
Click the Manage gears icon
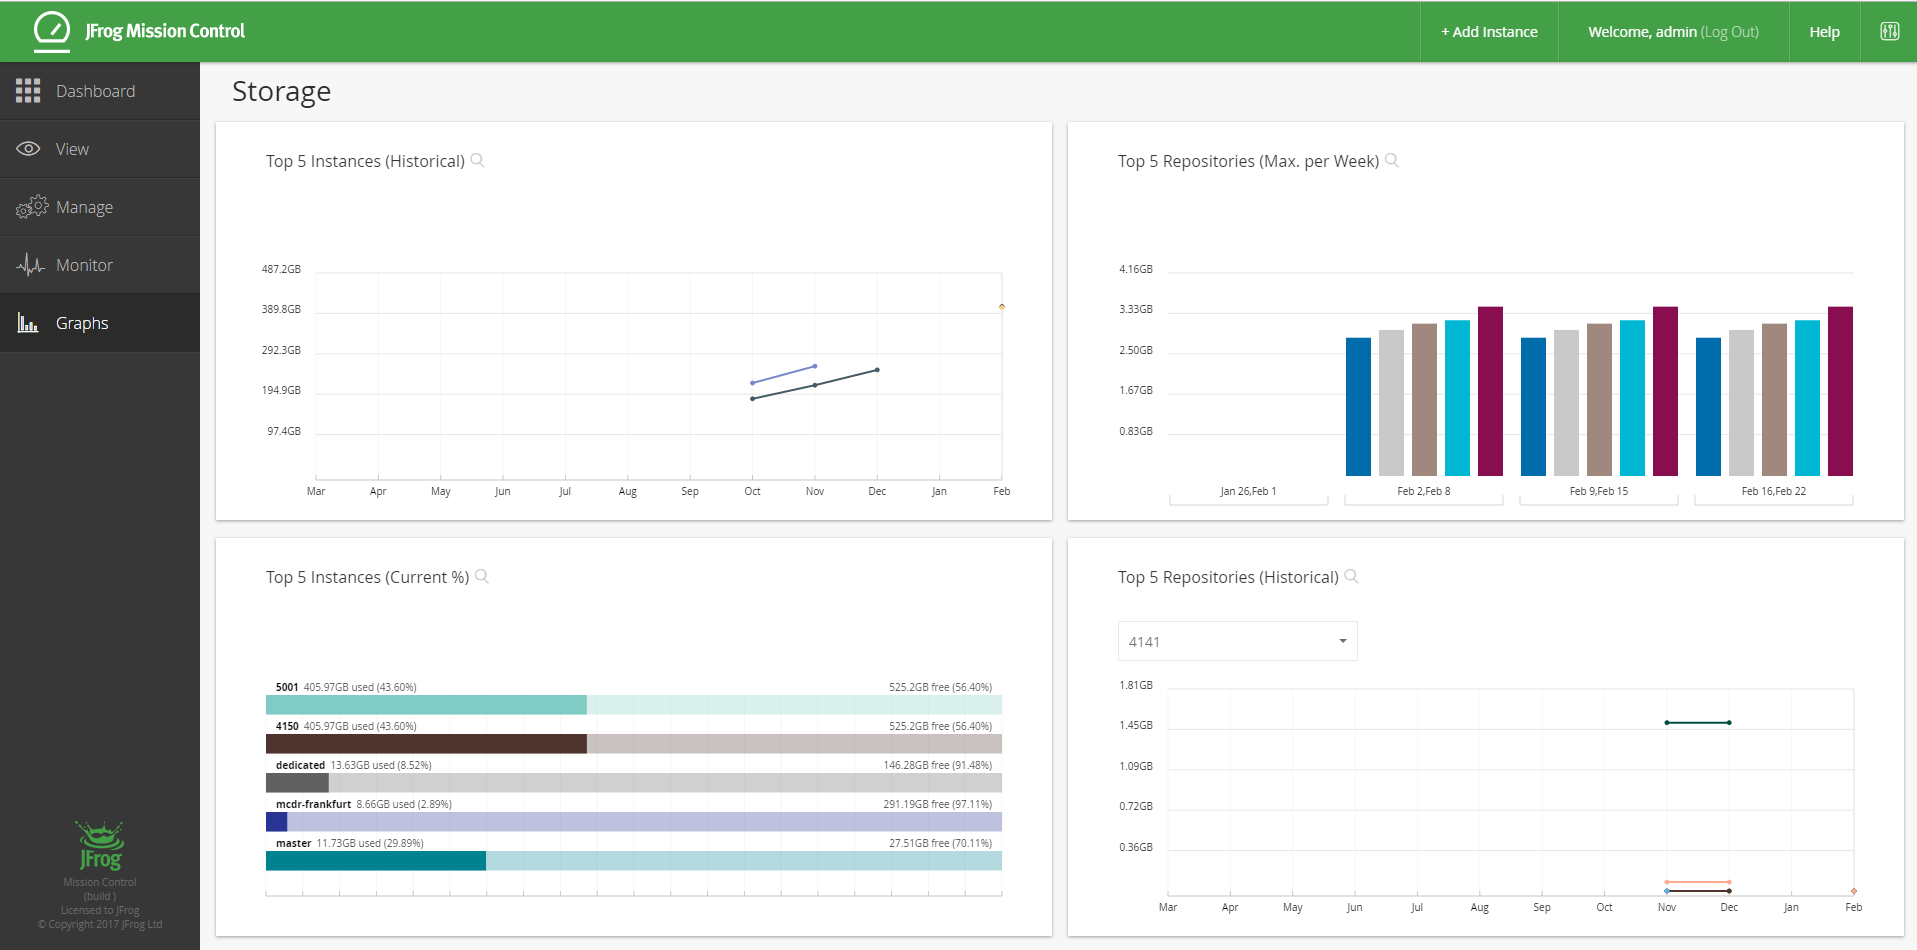click(31, 207)
